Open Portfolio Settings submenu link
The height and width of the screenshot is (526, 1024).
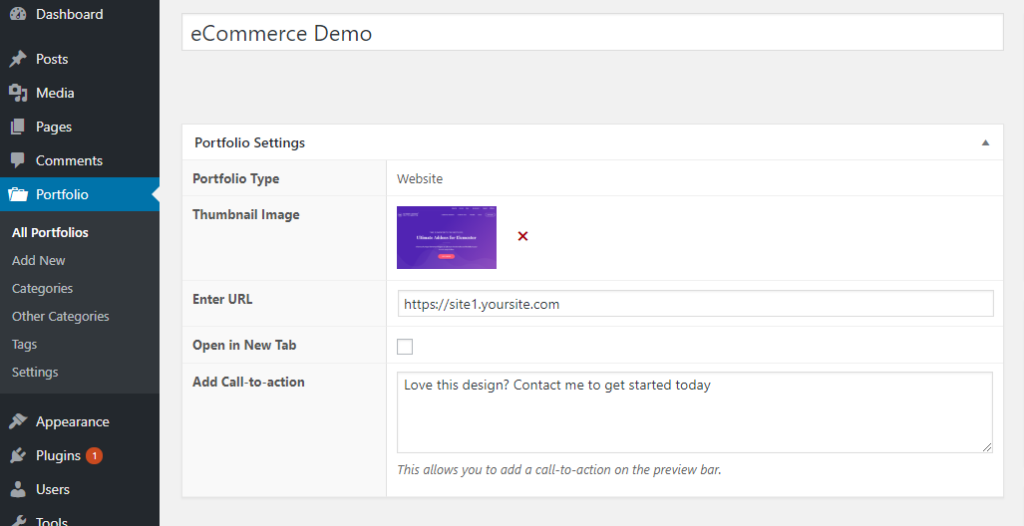tap(35, 372)
